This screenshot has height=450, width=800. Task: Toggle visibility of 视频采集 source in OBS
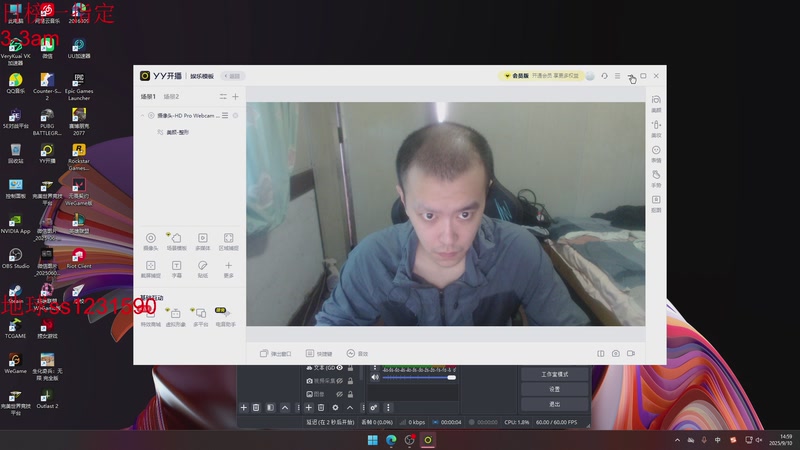point(340,381)
